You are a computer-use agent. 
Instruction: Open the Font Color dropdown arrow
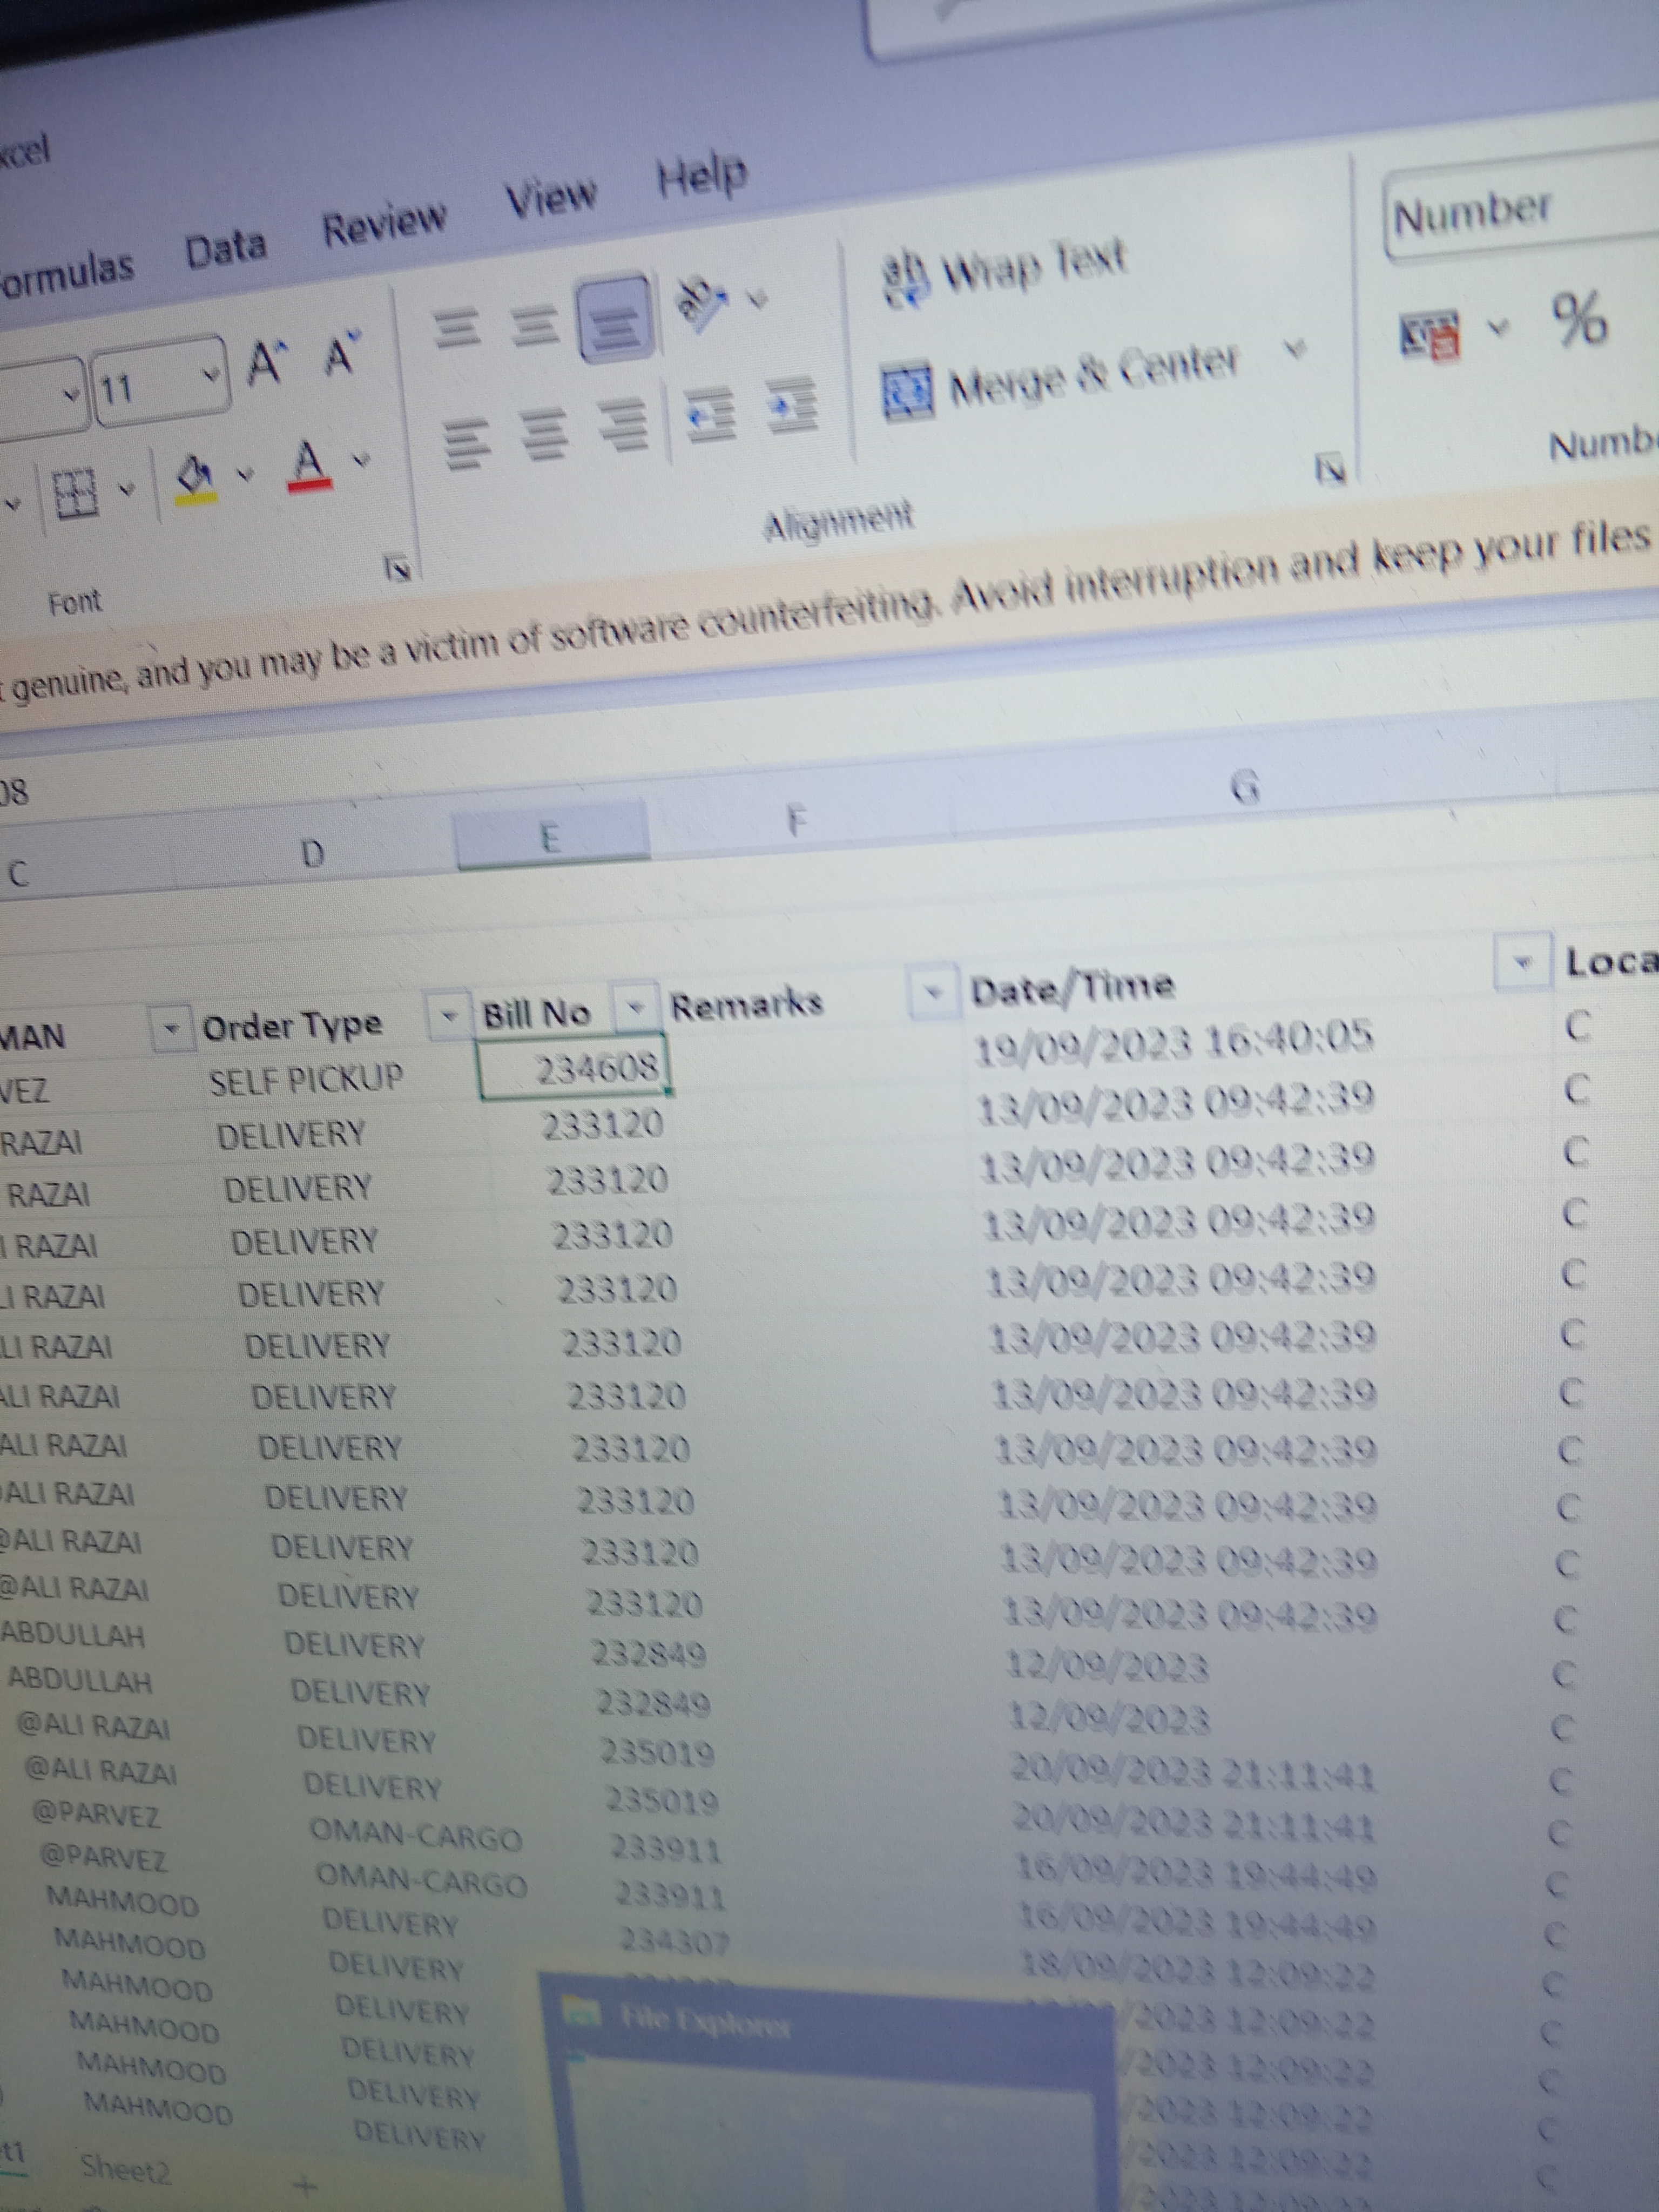[x=362, y=460]
